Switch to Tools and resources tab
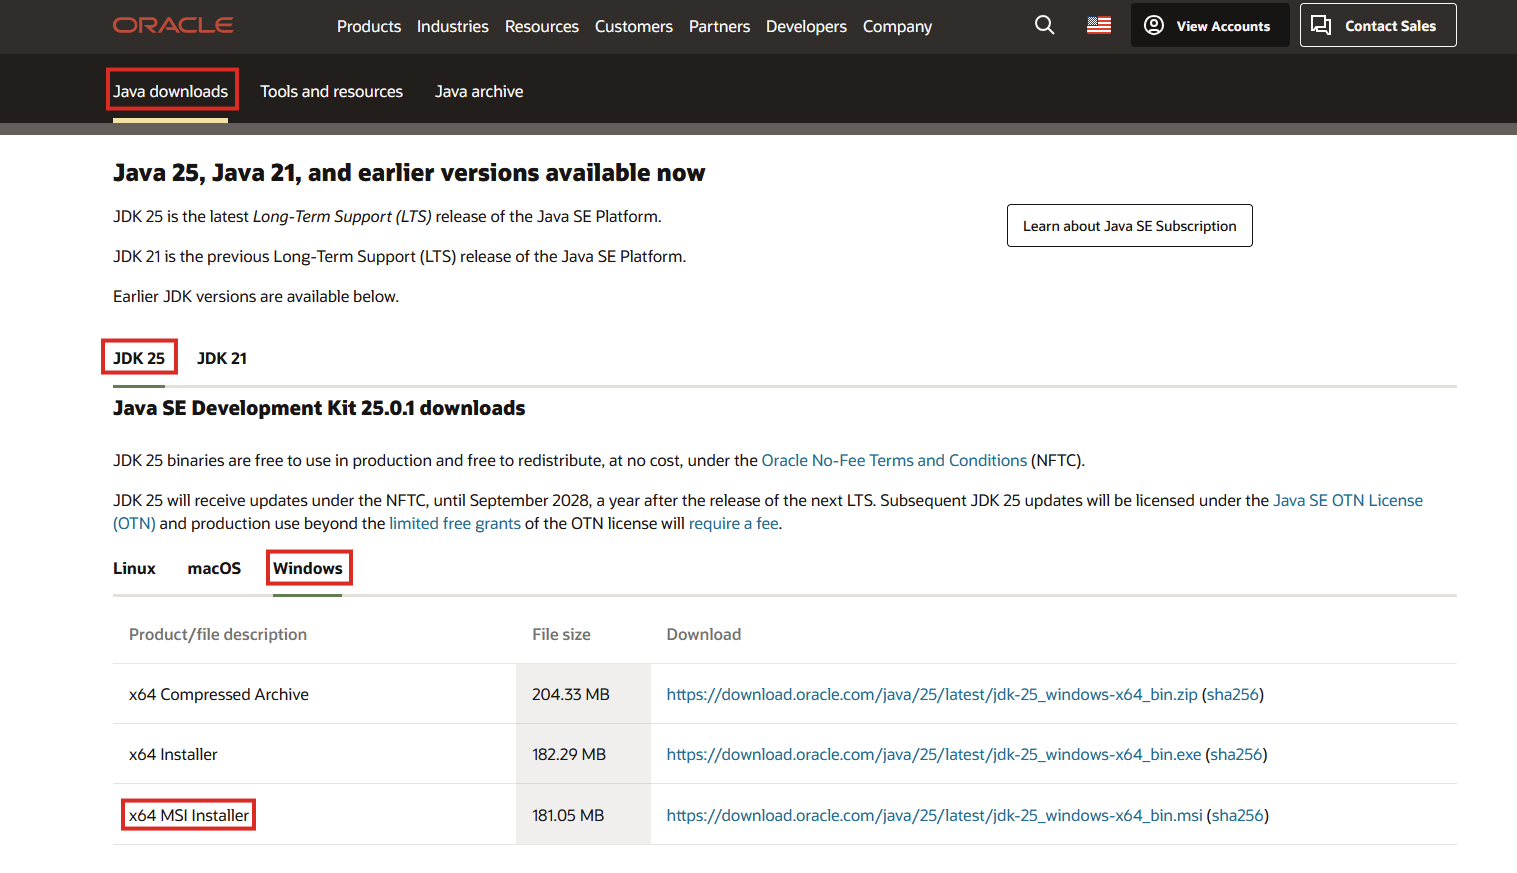 point(332,91)
